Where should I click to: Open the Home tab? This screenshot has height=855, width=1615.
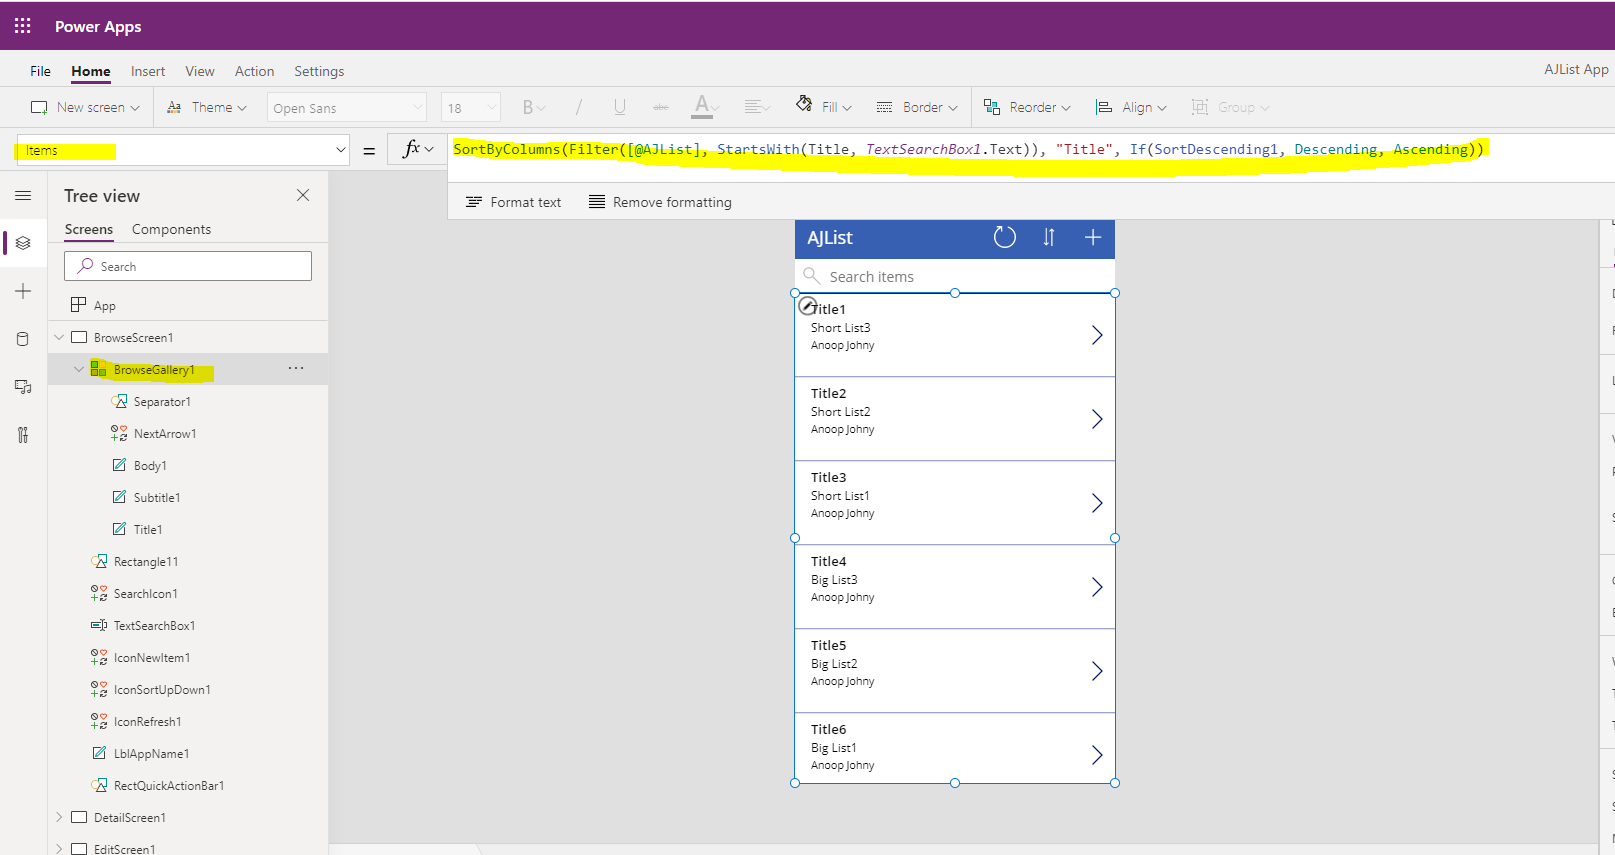click(x=91, y=71)
